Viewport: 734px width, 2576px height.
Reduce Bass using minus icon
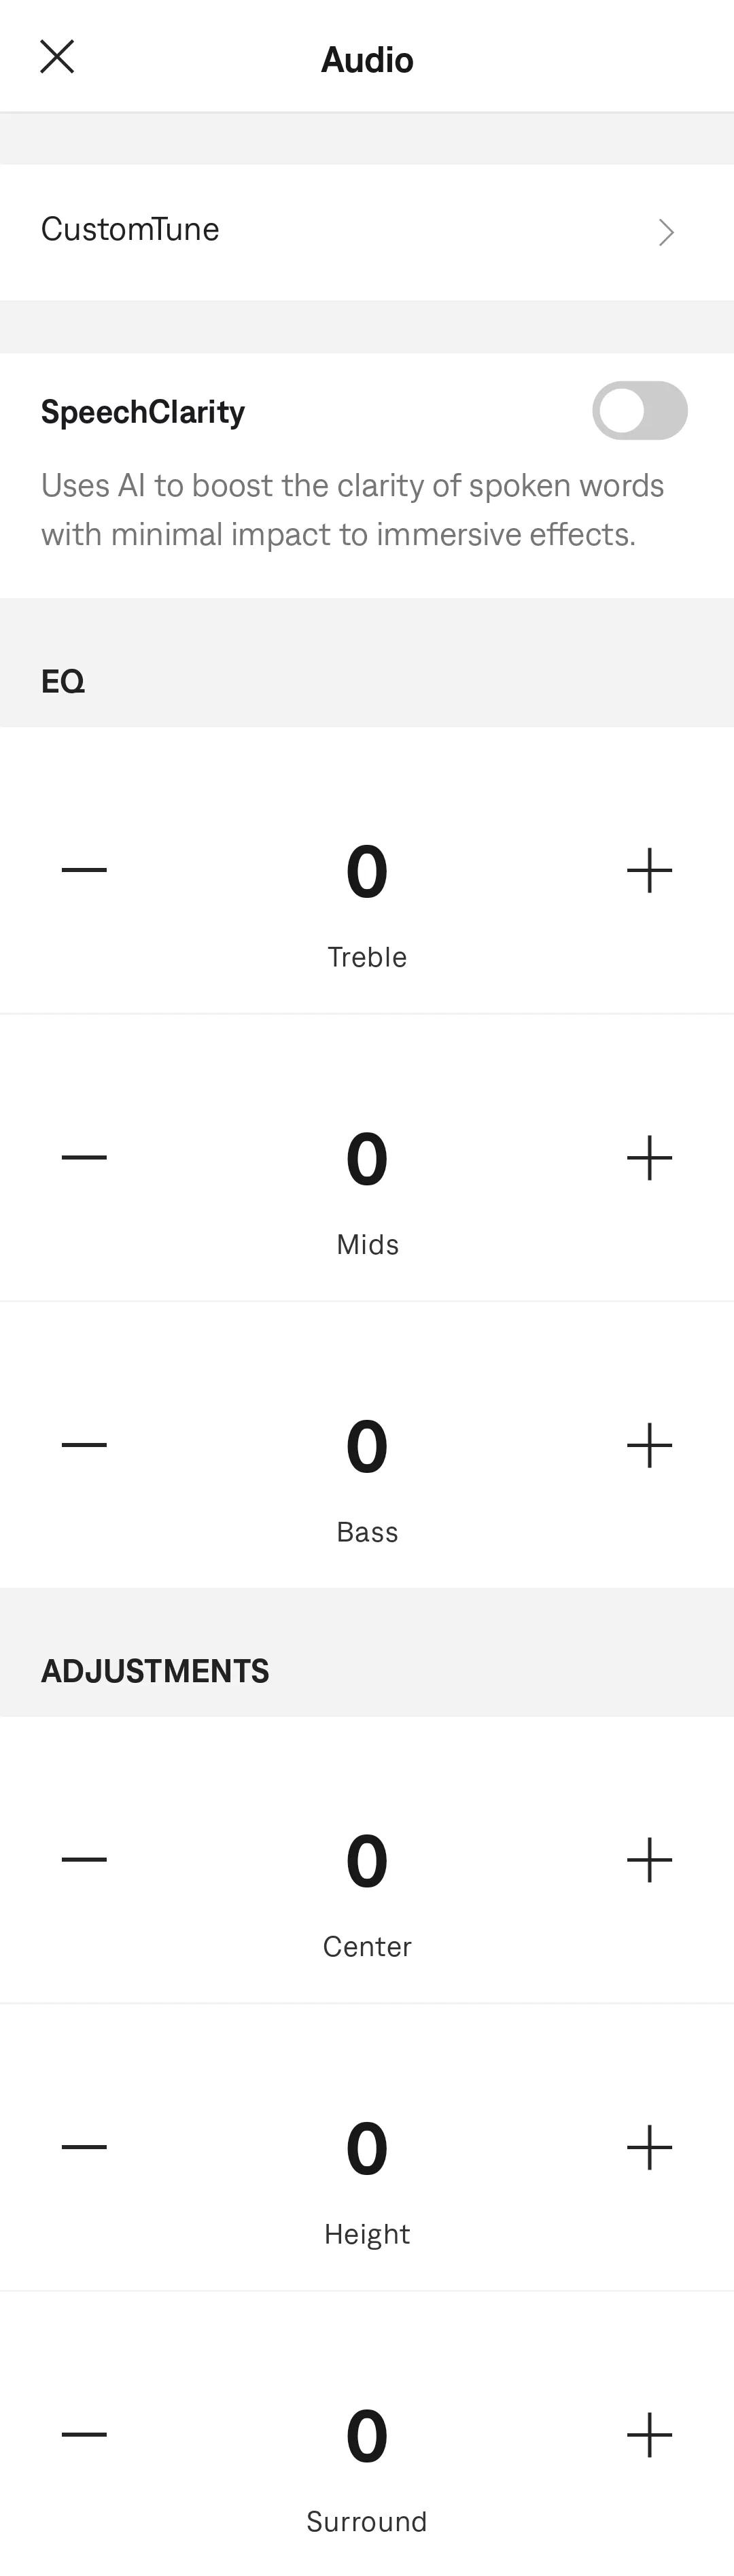pyautogui.click(x=84, y=1444)
